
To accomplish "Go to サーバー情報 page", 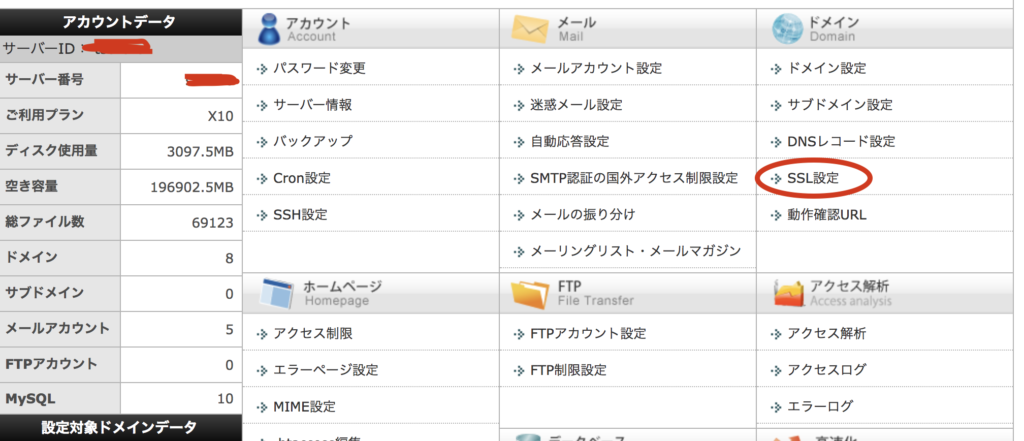I will (x=312, y=105).
